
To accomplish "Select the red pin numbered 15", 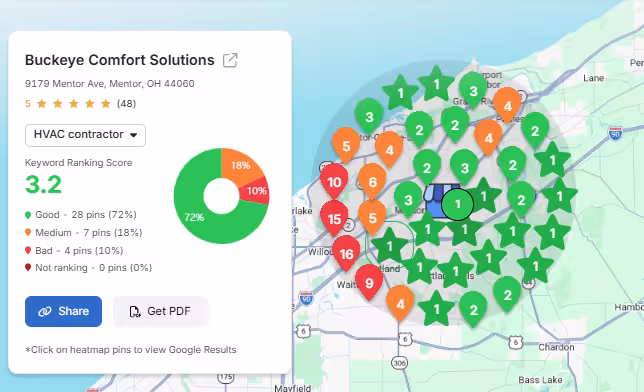I will coord(334,218).
